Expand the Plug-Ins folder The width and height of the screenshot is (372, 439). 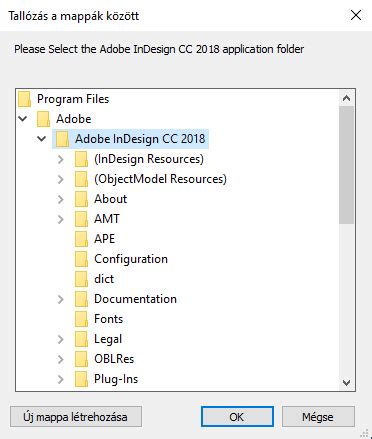pyautogui.click(x=61, y=379)
